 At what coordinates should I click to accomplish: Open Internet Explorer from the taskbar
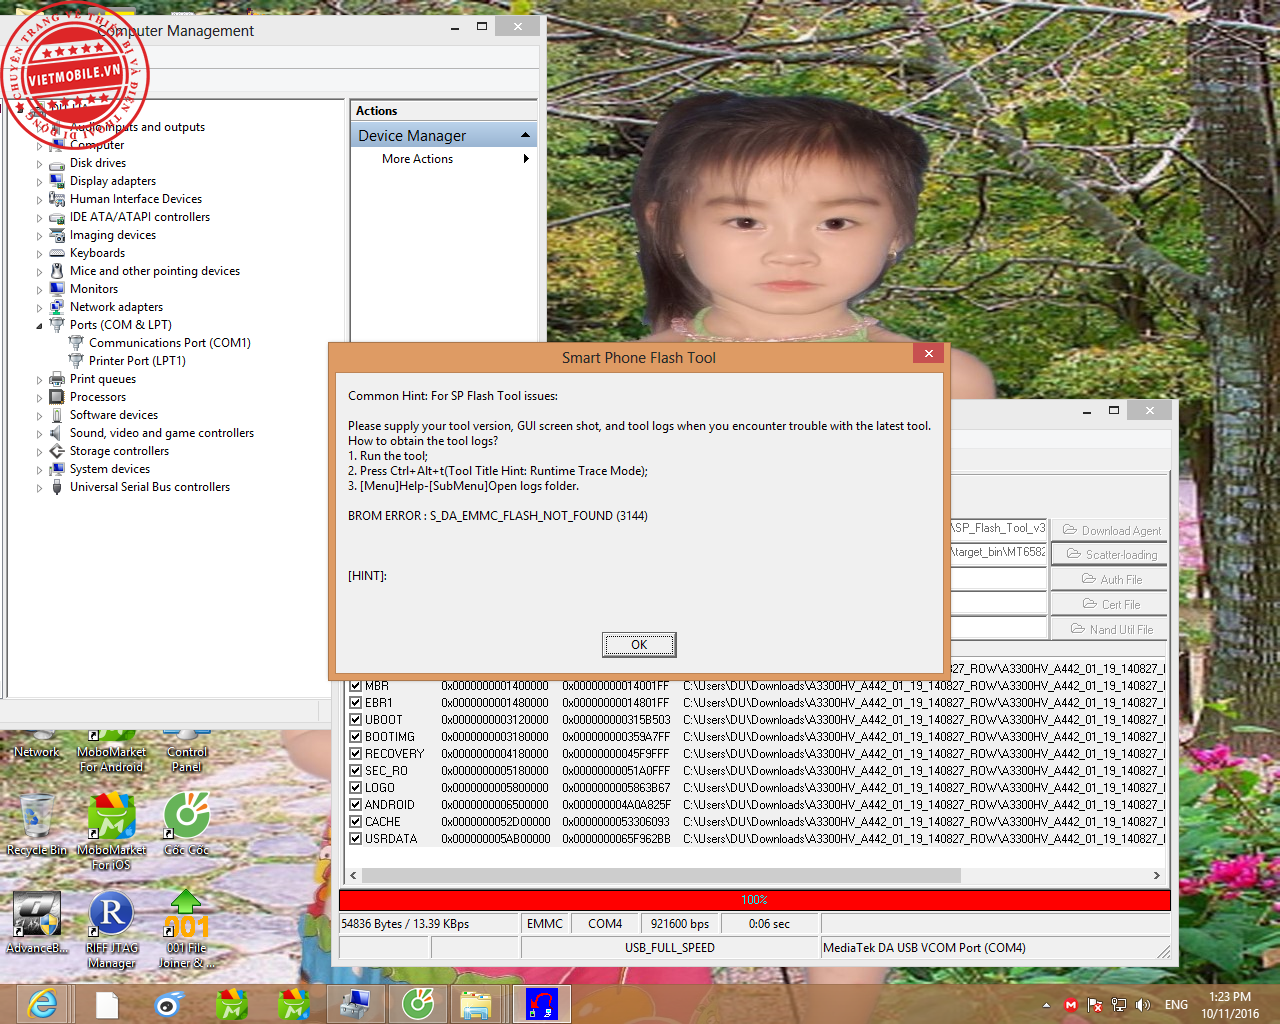[43, 1004]
